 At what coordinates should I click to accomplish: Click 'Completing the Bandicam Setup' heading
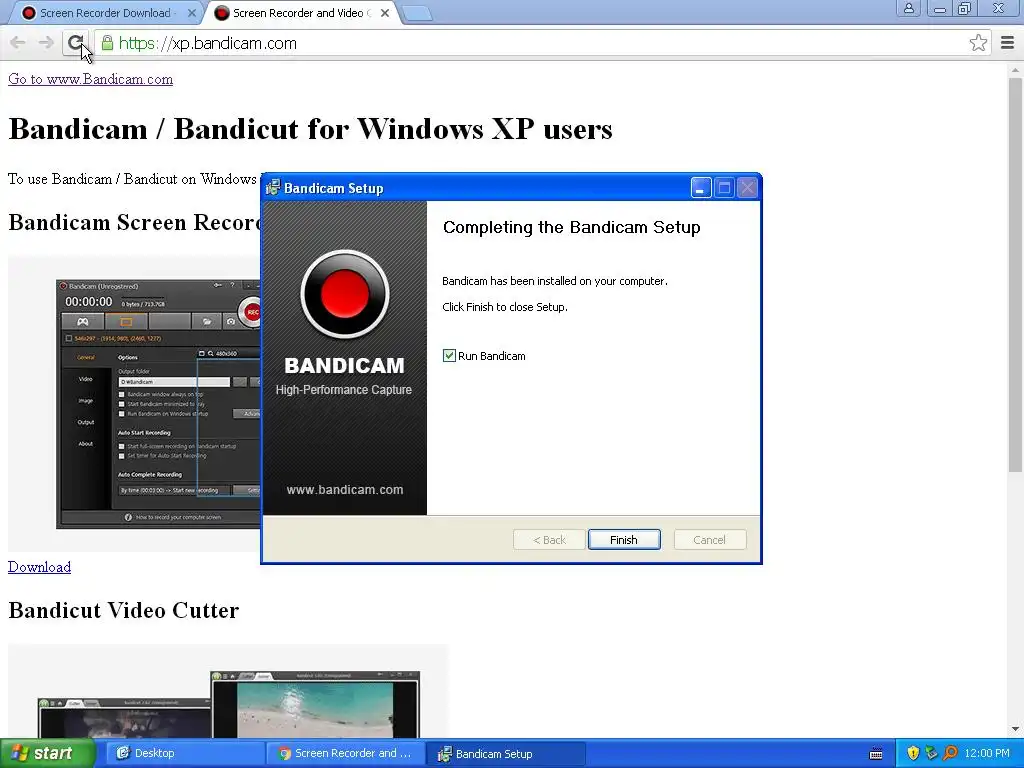[x=571, y=227]
